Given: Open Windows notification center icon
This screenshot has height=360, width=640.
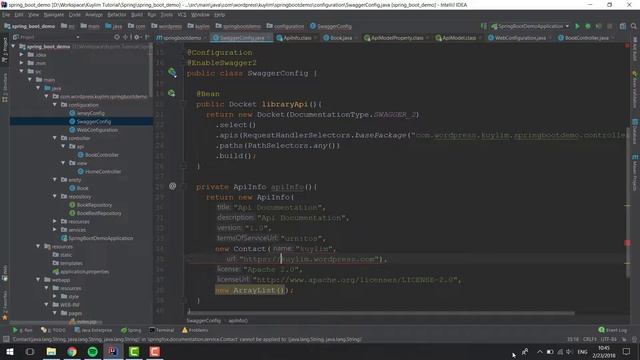Looking at the screenshot, I should [626, 351].
